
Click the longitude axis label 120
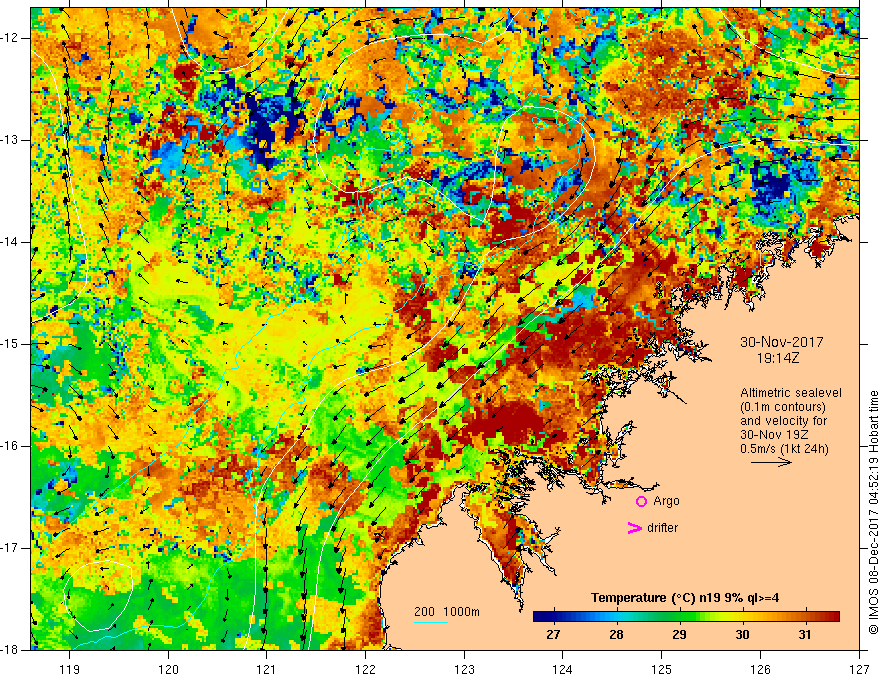[168, 669]
